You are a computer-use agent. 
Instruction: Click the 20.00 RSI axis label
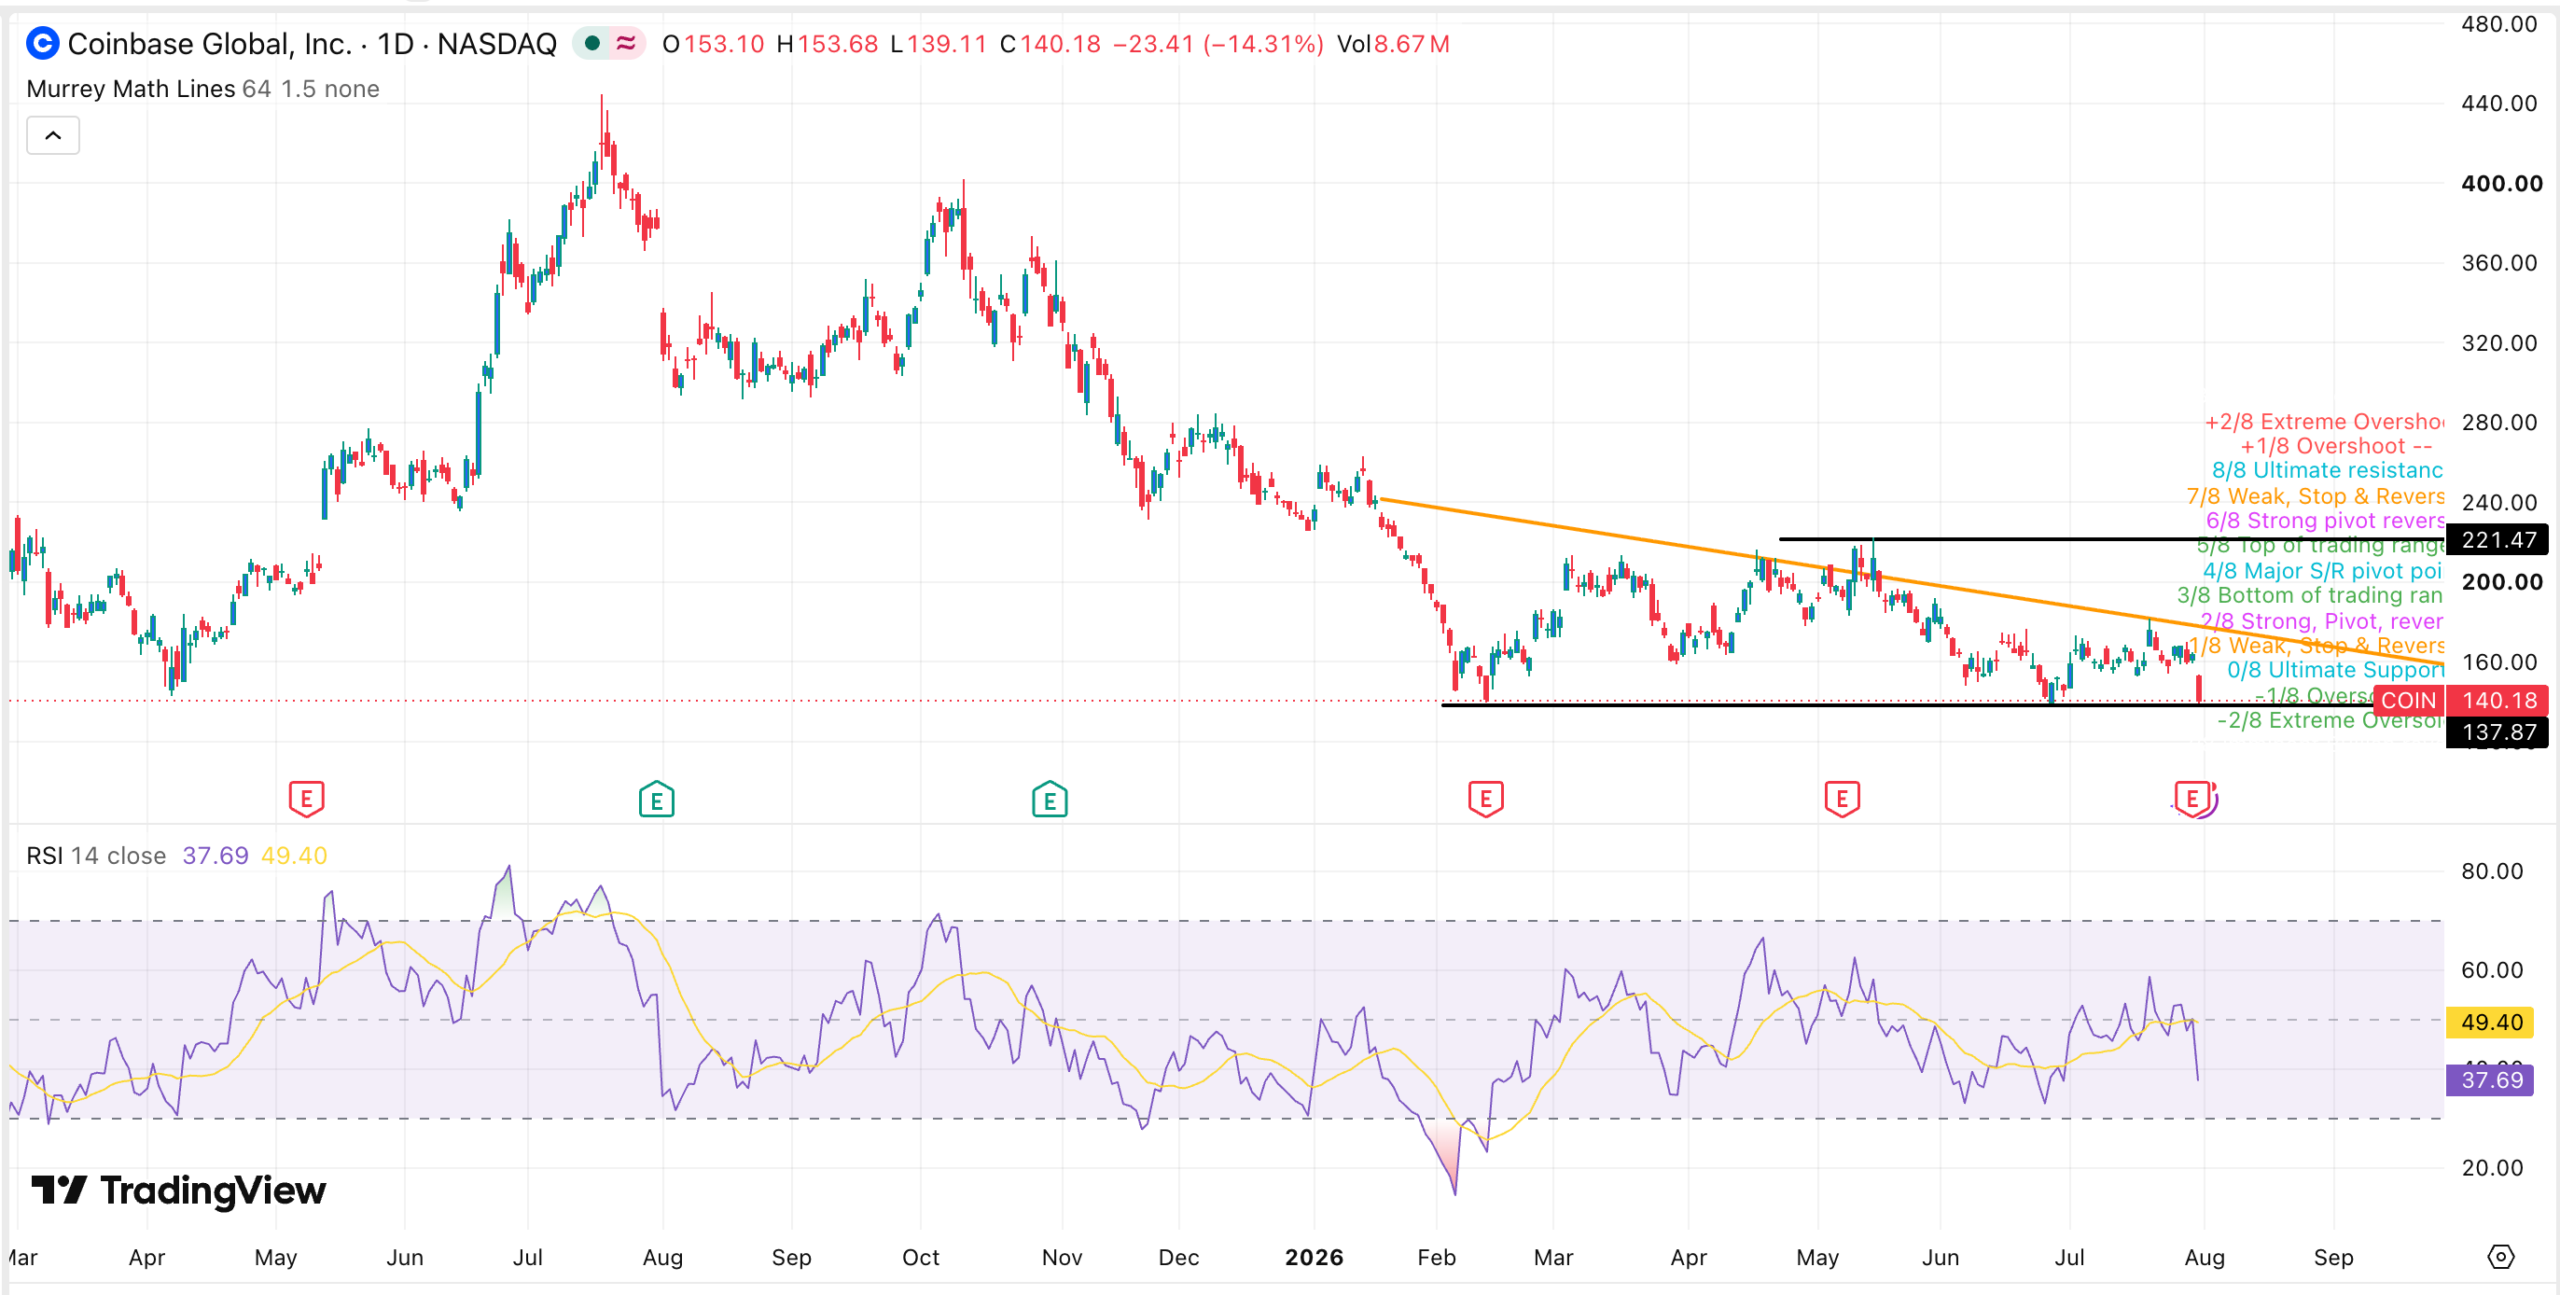tap(2492, 1168)
